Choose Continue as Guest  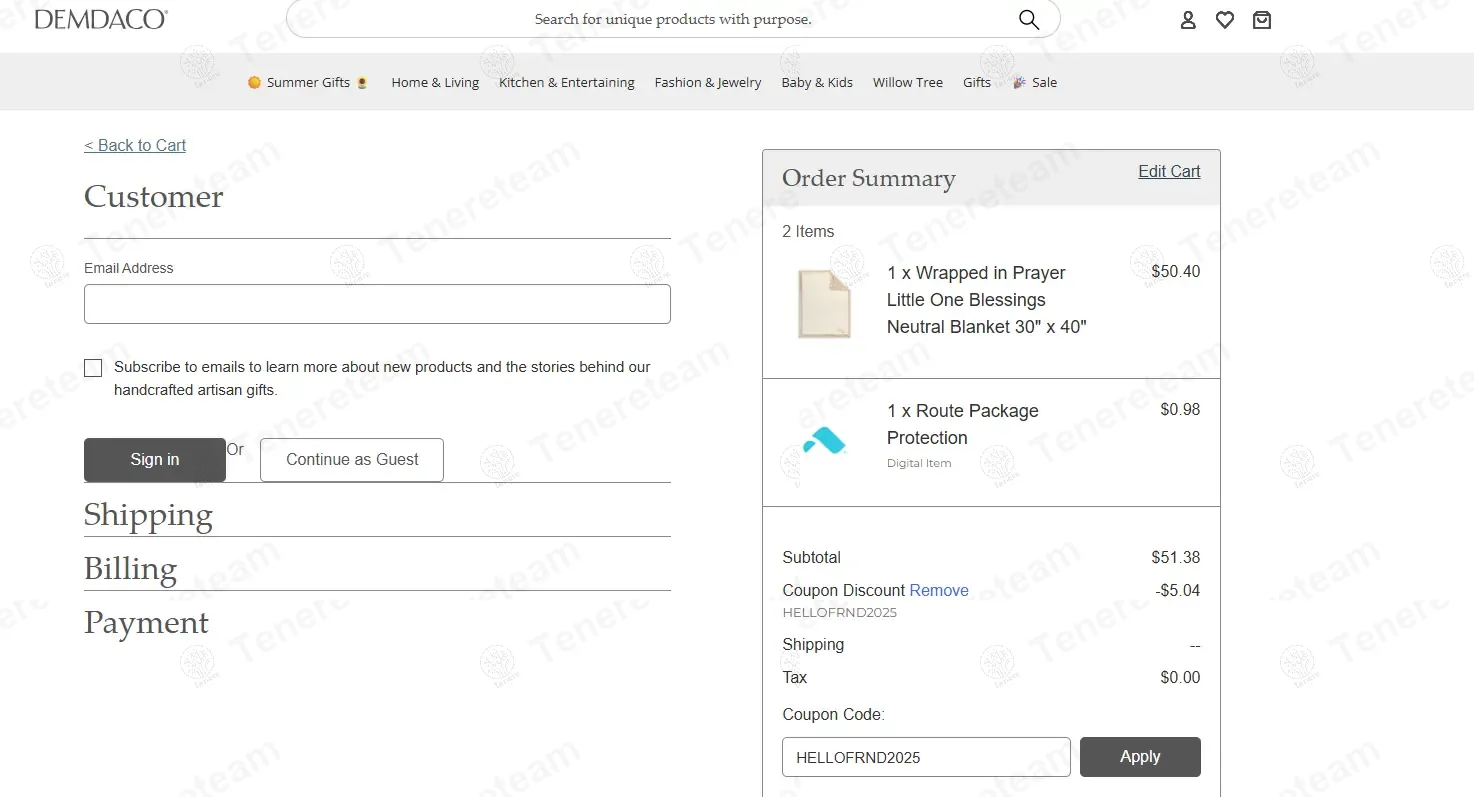(x=352, y=460)
